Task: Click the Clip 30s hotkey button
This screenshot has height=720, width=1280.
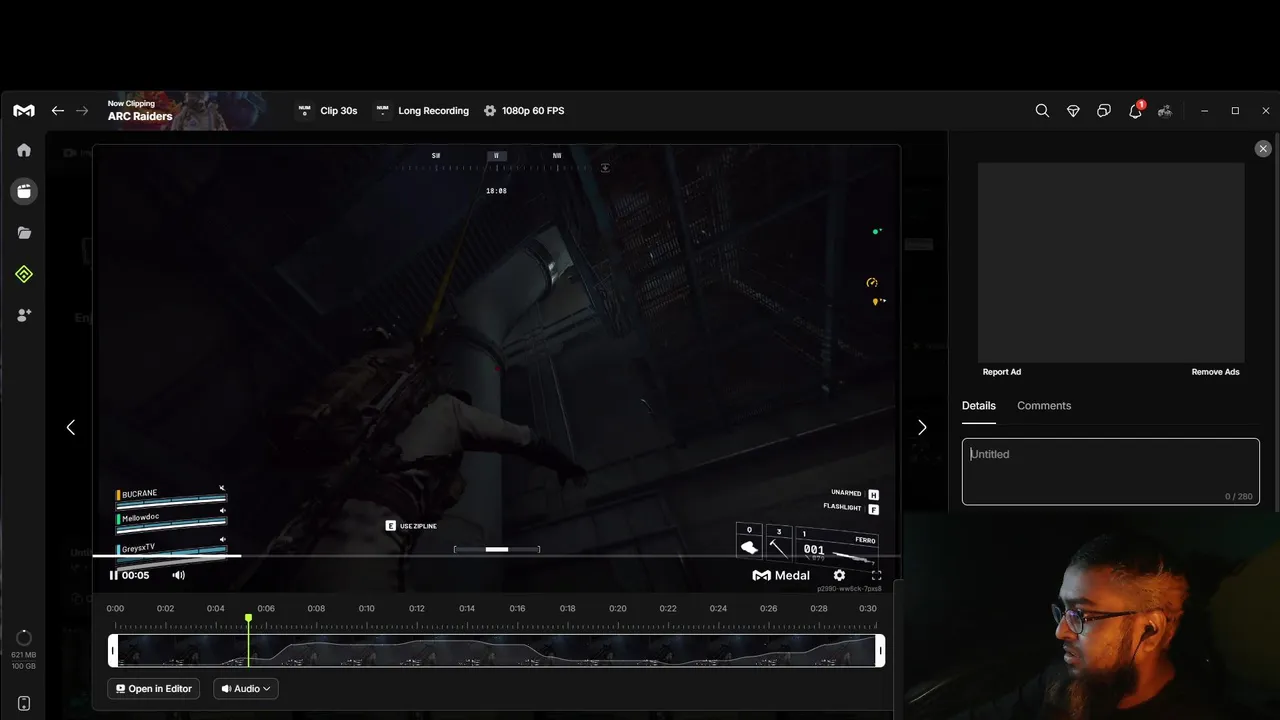Action: [x=327, y=111]
